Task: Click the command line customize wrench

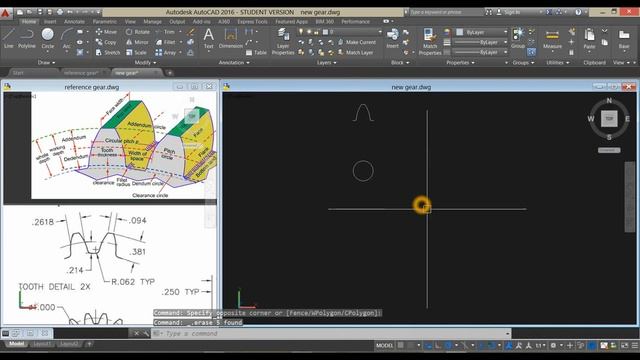Action: click(x=146, y=333)
